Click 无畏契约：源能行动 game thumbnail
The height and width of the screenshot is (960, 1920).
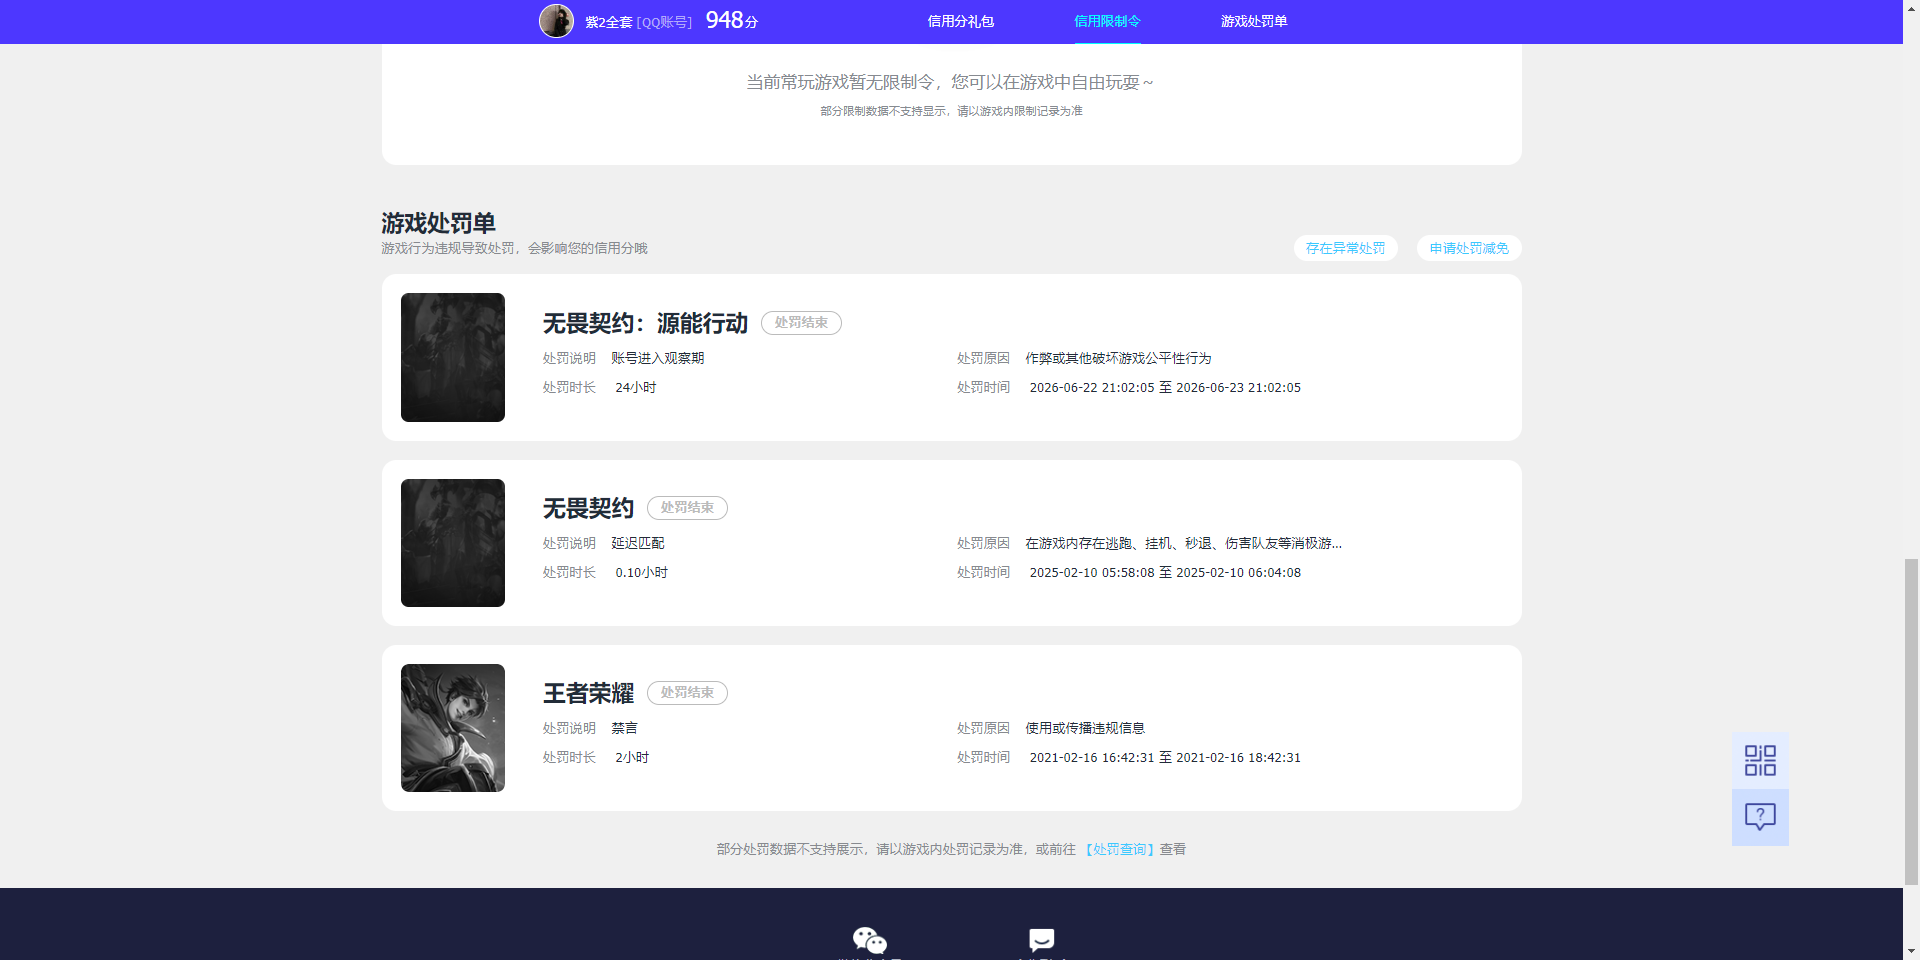[x=453, y=357]
